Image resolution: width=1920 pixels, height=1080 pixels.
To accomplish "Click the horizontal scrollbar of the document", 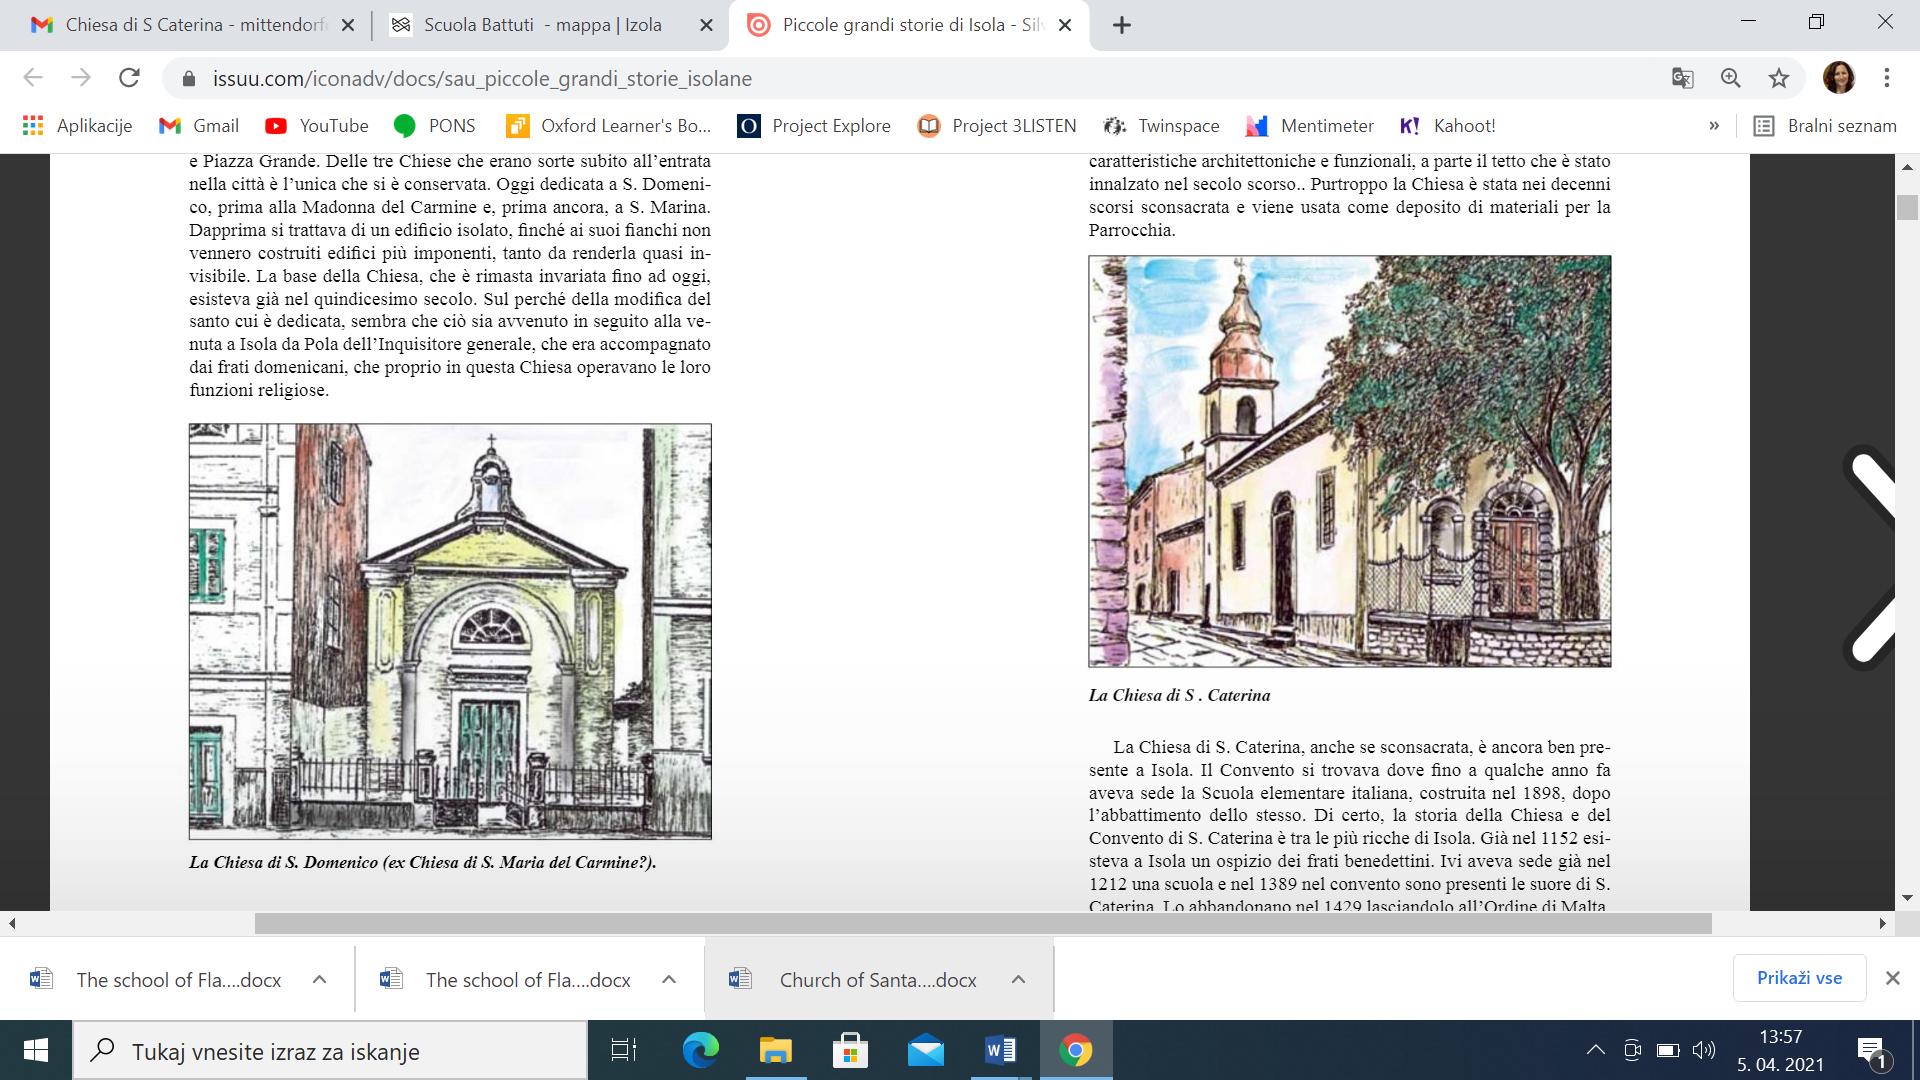I will tap(982, 923).
